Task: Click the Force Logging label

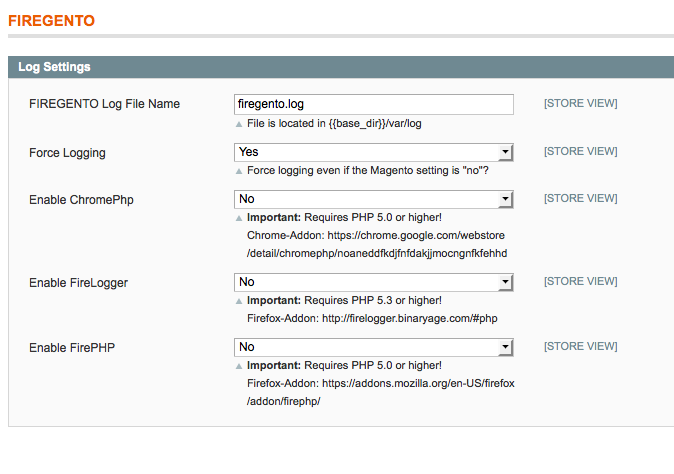Action: 67,153
